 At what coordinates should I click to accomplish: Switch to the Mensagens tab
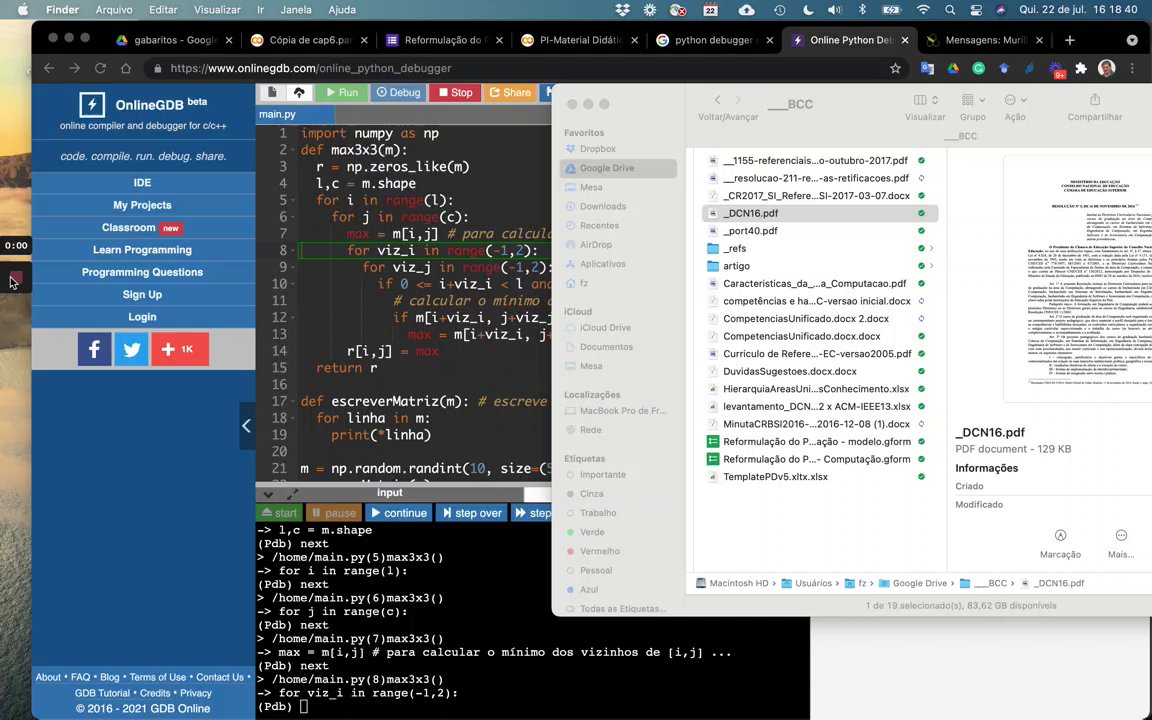pyautogui.click(x=984, y=40)
